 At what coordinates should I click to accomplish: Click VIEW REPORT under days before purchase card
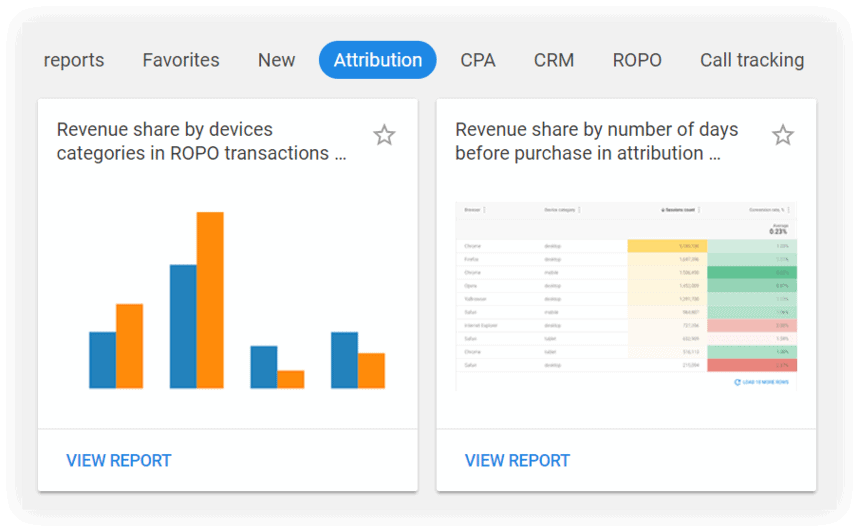click(517, 460)
